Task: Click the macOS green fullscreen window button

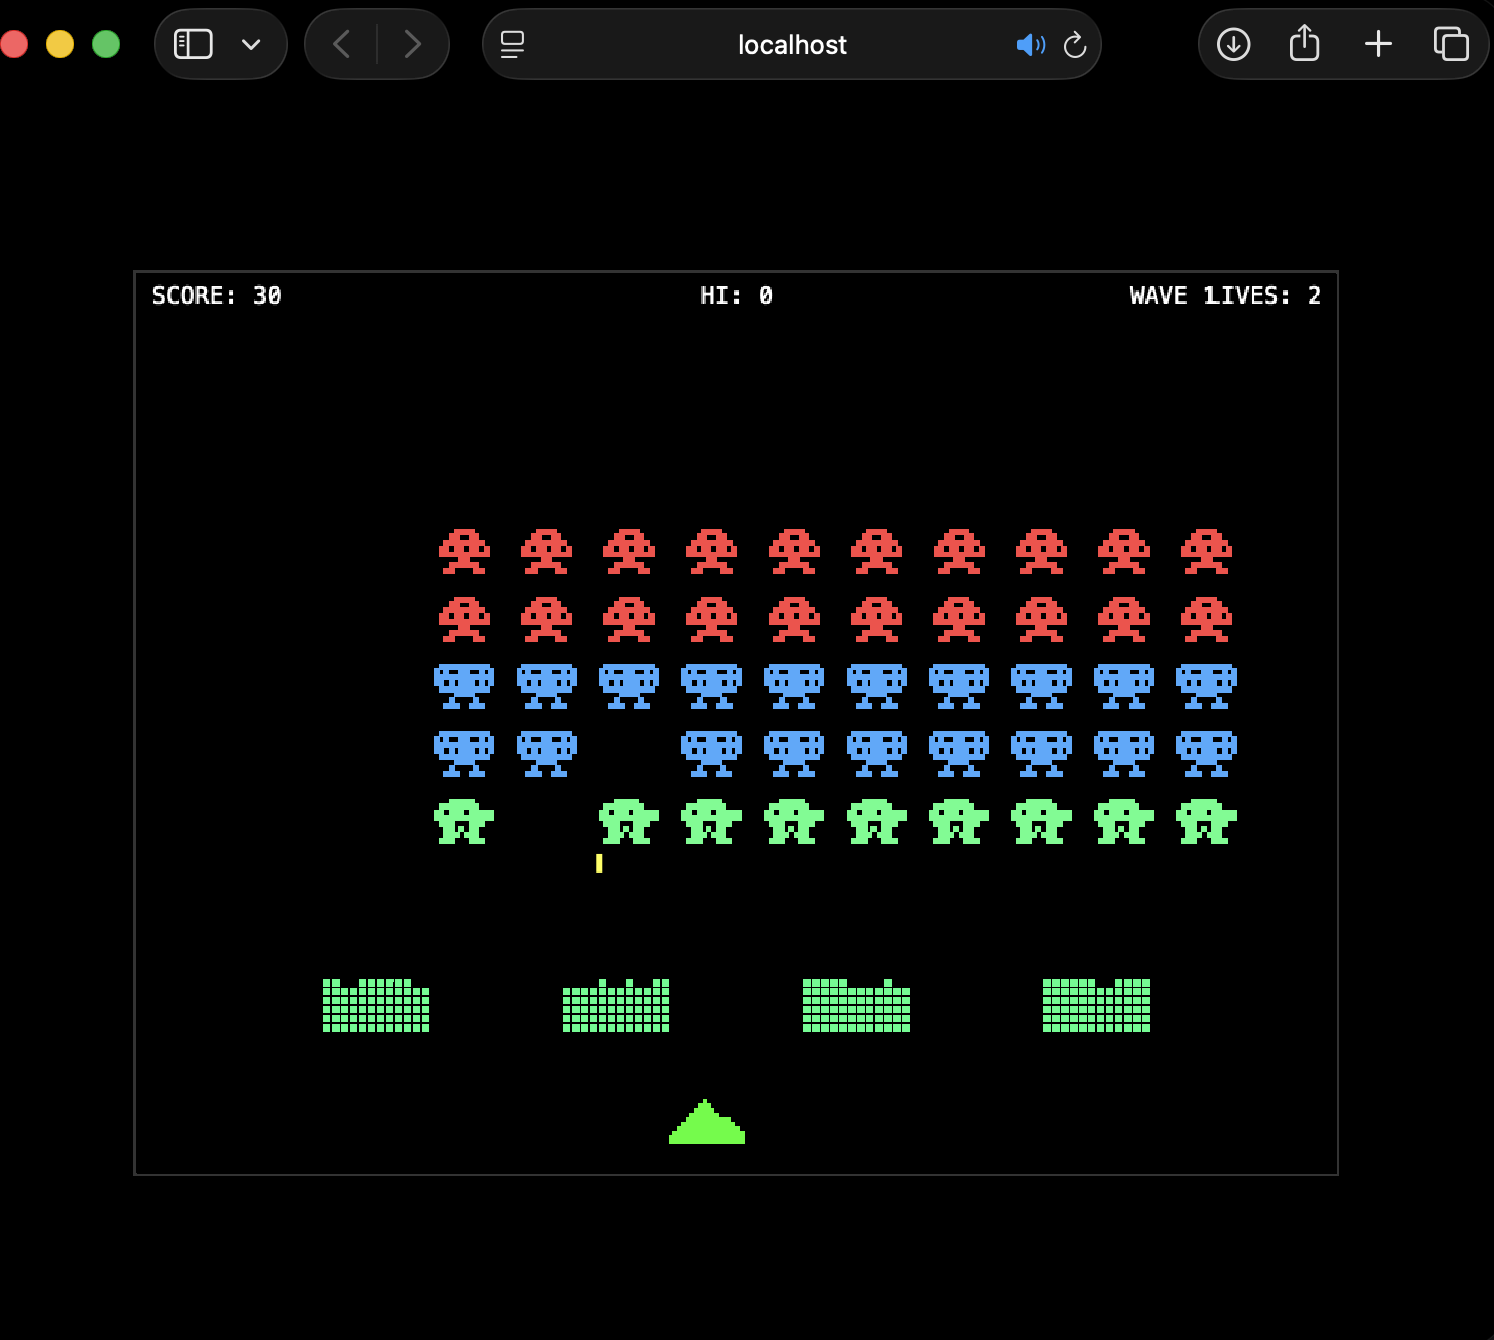Action: tap(106, 44)
